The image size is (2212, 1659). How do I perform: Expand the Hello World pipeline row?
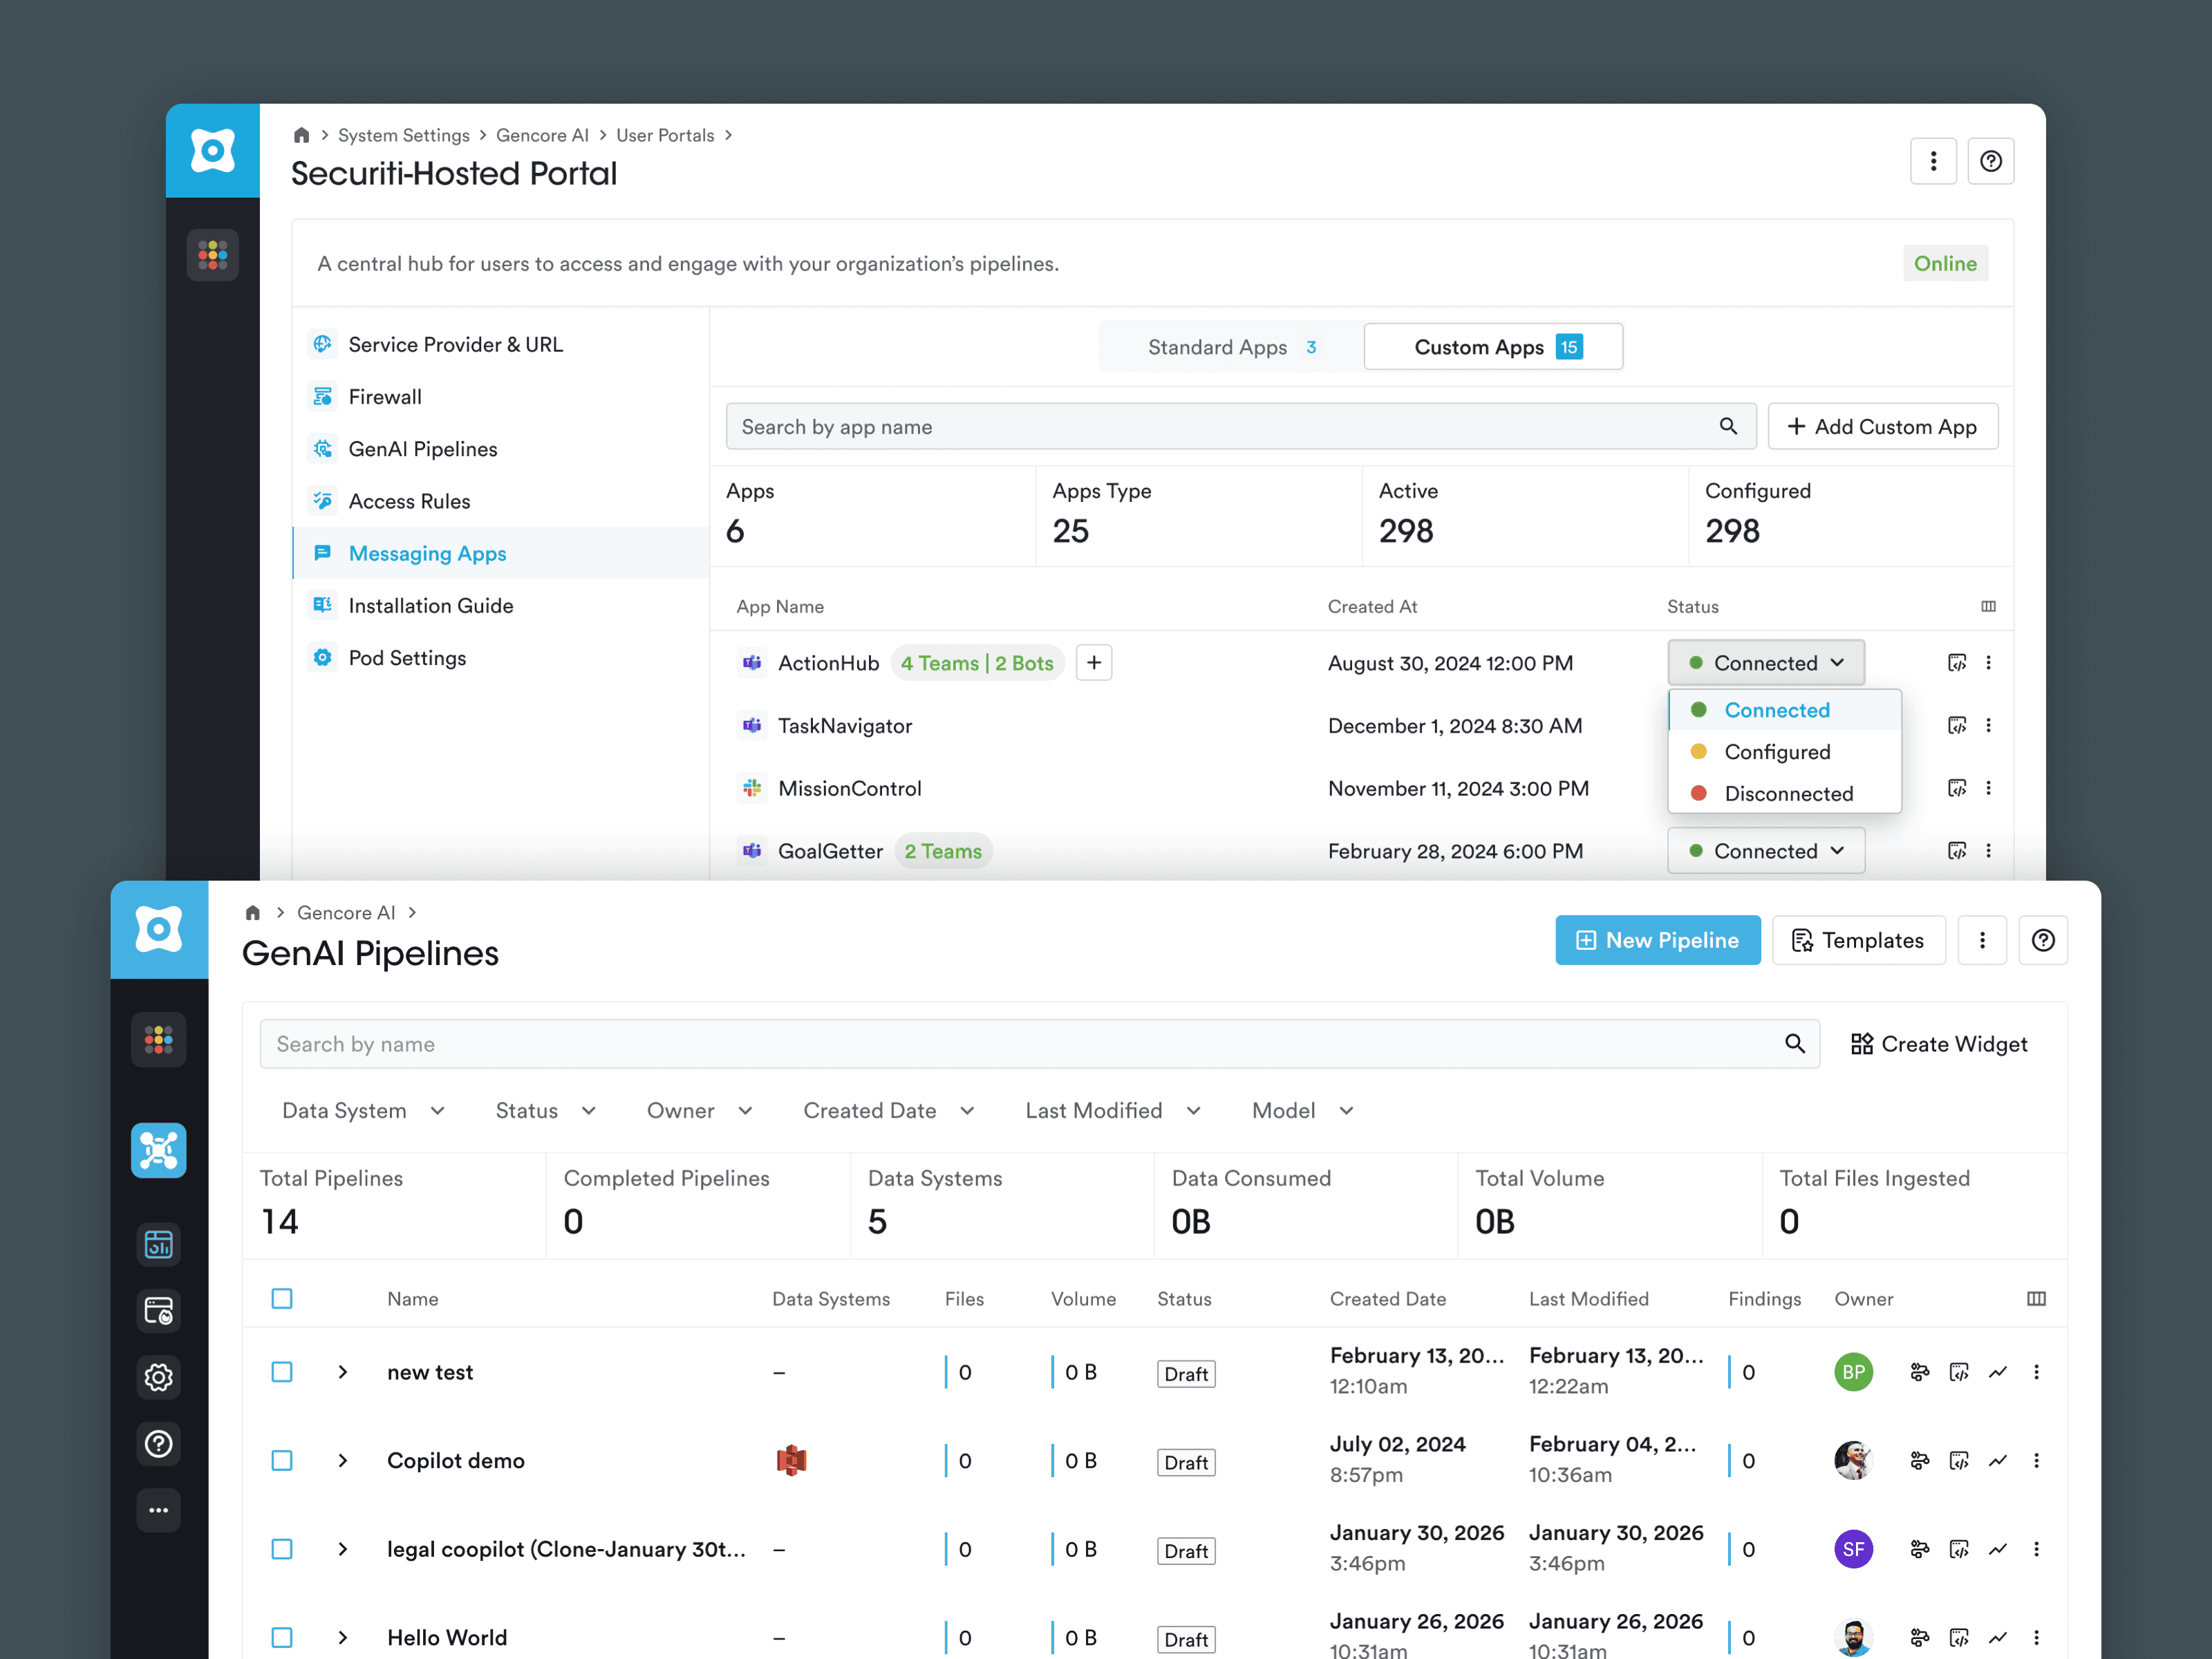click(x=343, y=1637)
